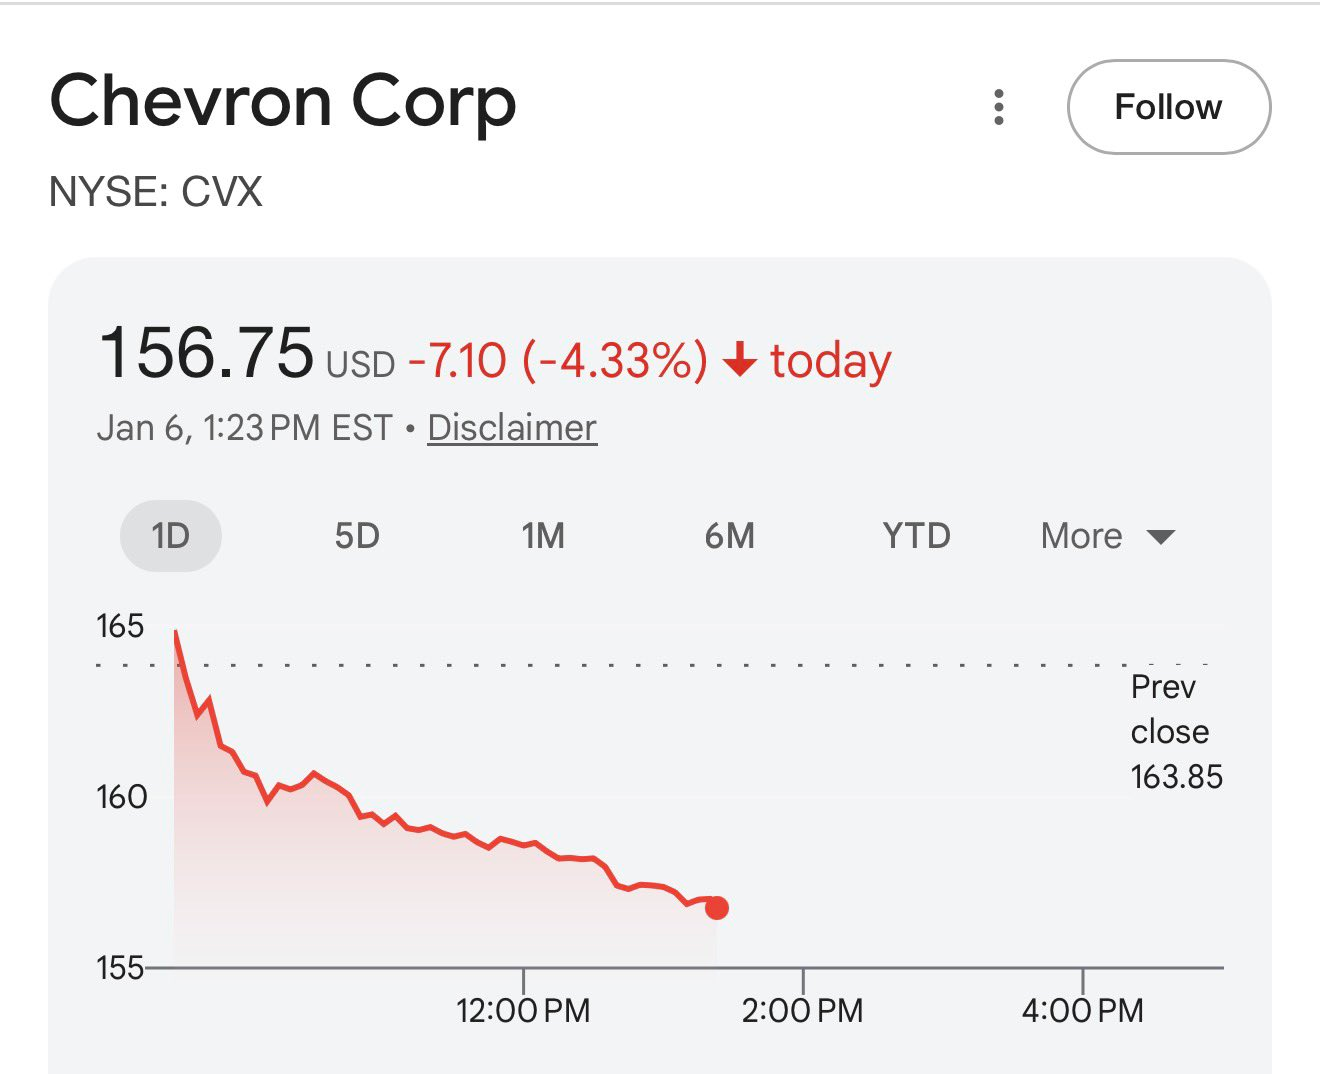
Task: Click the More dropdown arrow
Action: point(1160,537)
